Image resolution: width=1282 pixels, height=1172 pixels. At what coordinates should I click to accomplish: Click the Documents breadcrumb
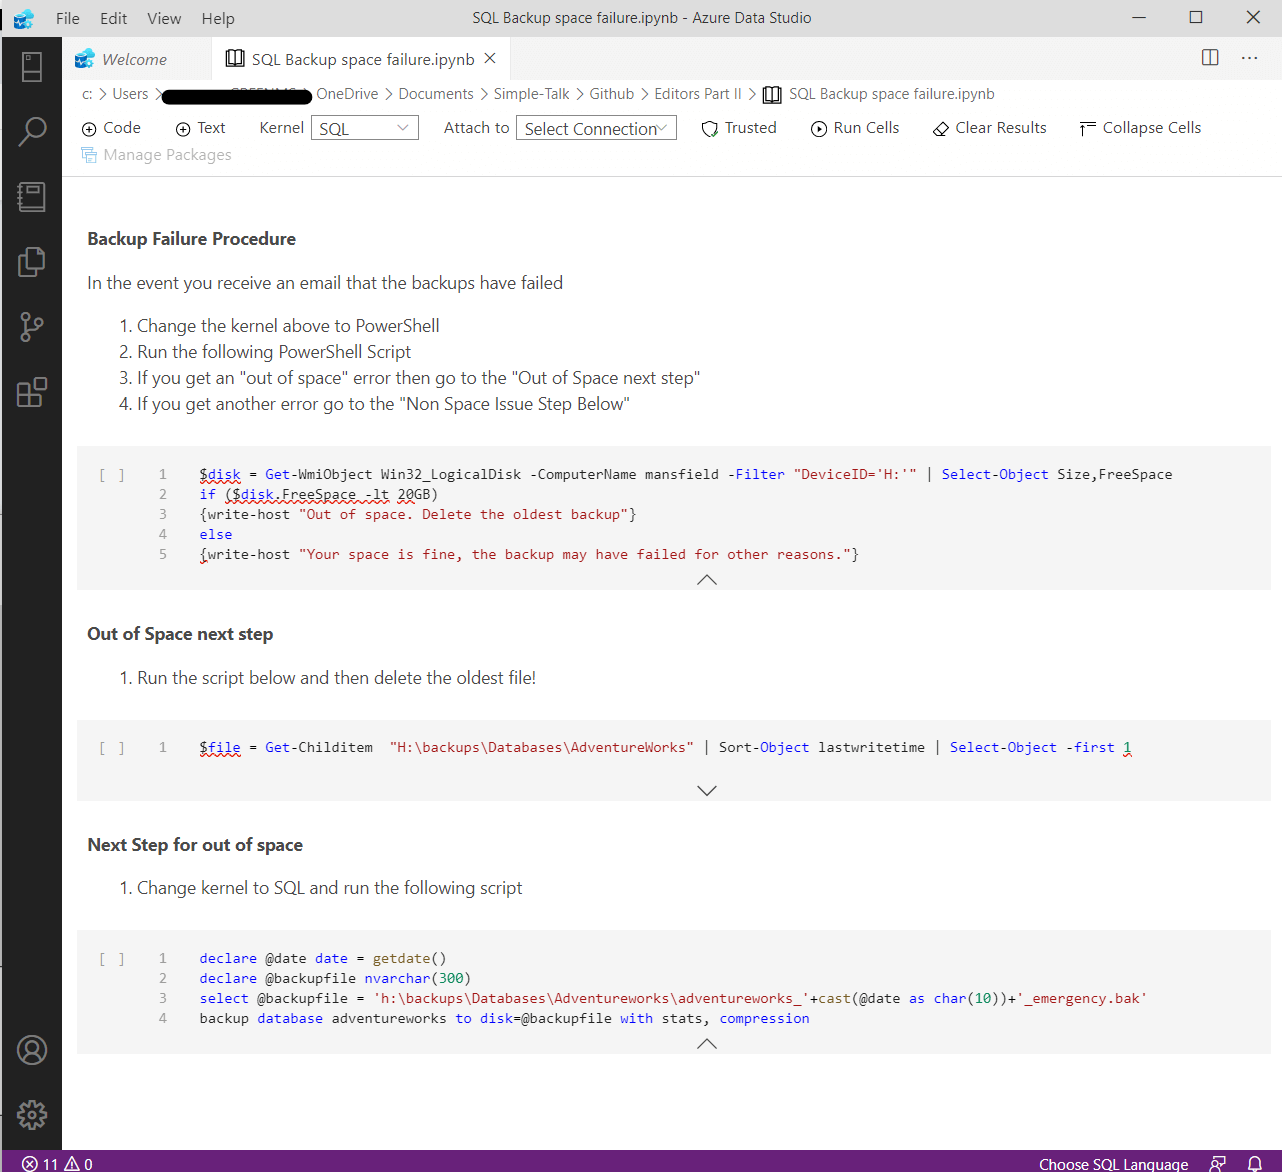(436, 94)
